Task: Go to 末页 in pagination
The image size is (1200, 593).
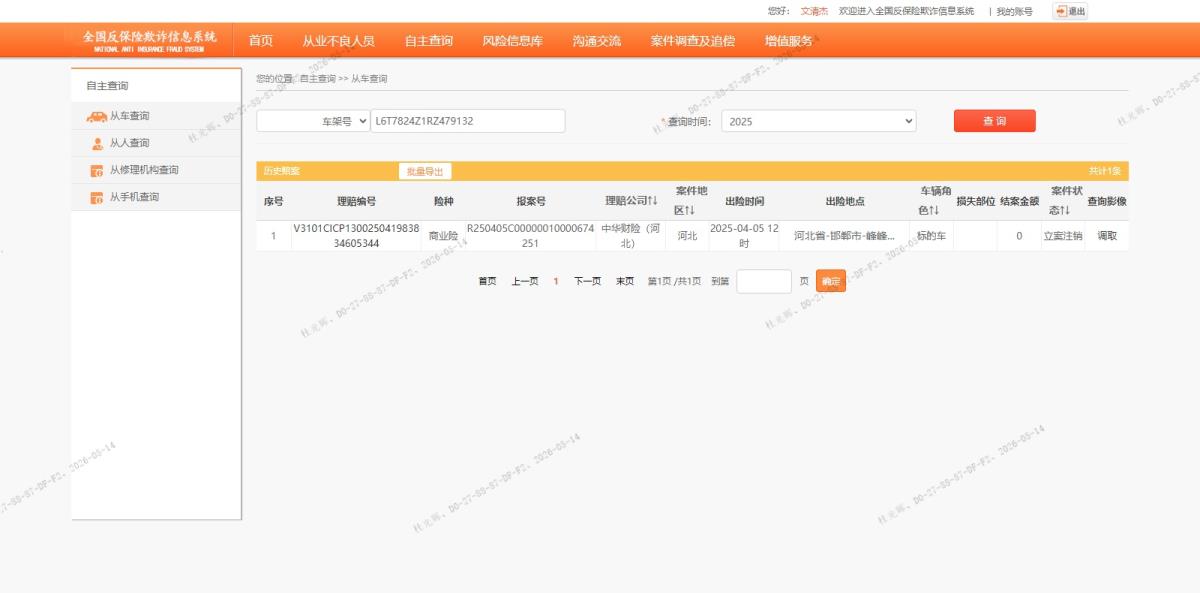Action: point(624,281)
